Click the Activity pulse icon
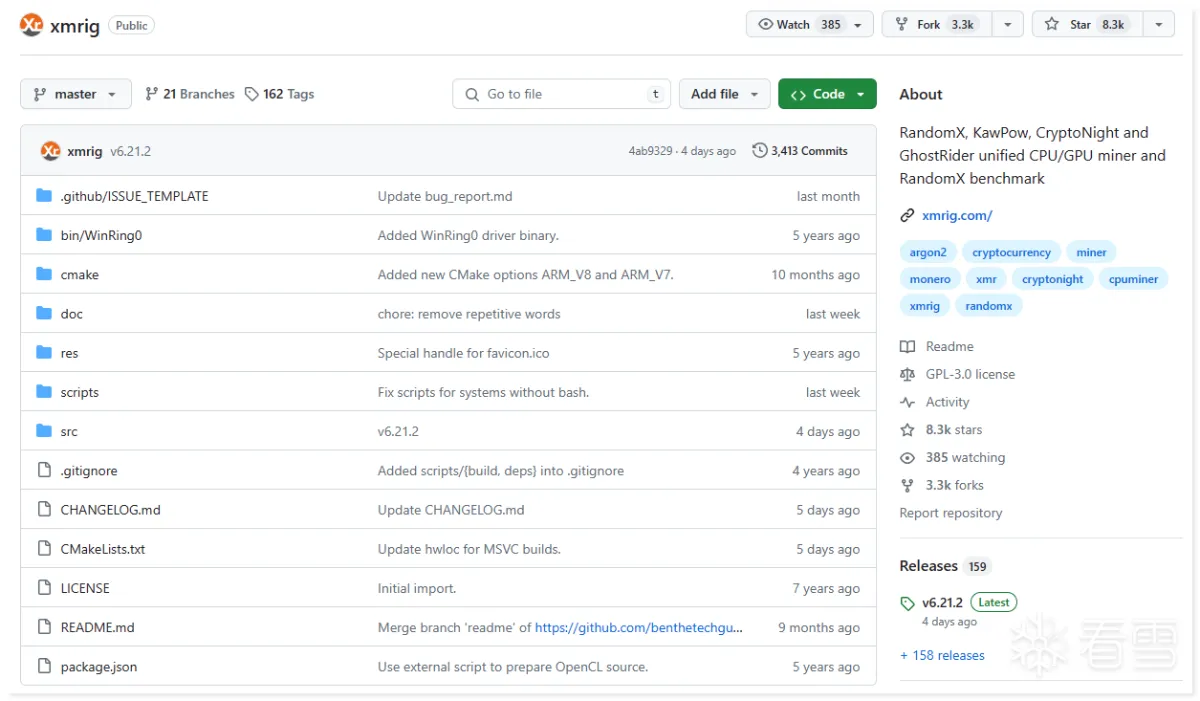The height and width of the screenshot is (701, 1200). (x=907, y=402)
